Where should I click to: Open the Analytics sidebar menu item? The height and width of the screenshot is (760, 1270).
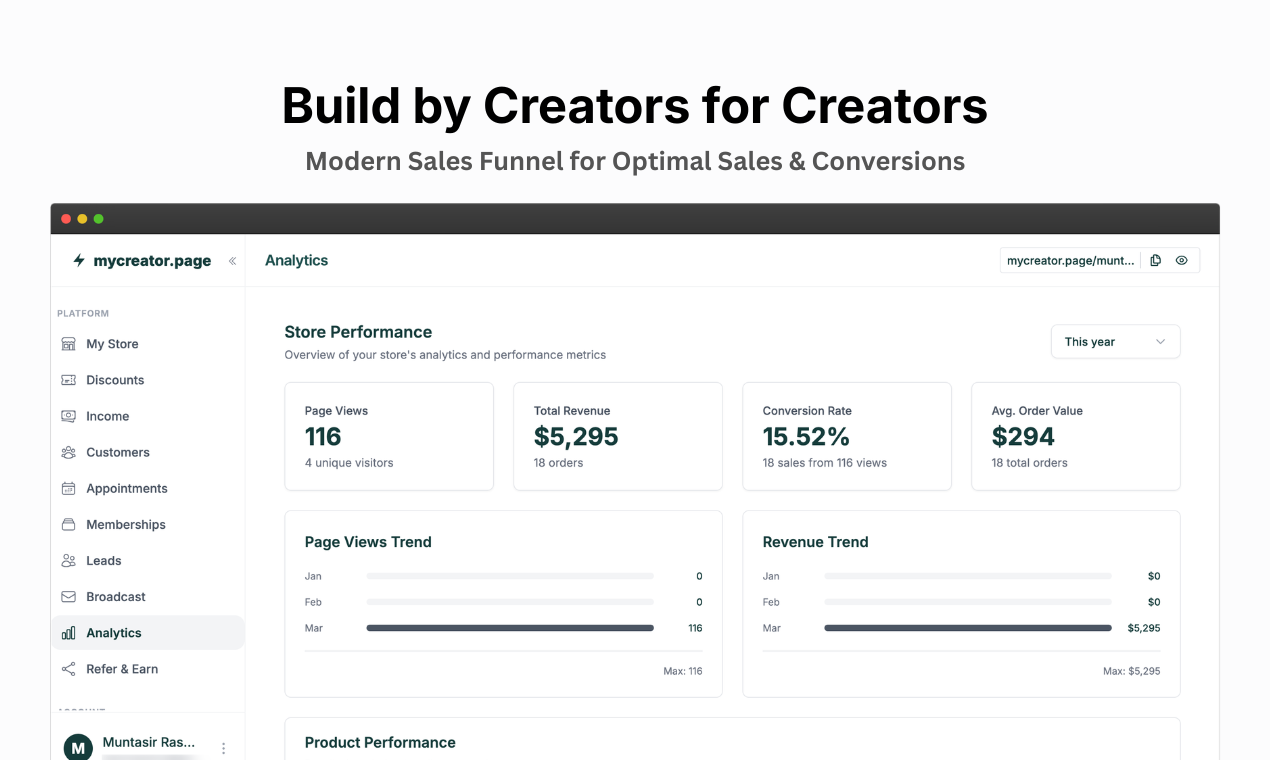[114, 633]
